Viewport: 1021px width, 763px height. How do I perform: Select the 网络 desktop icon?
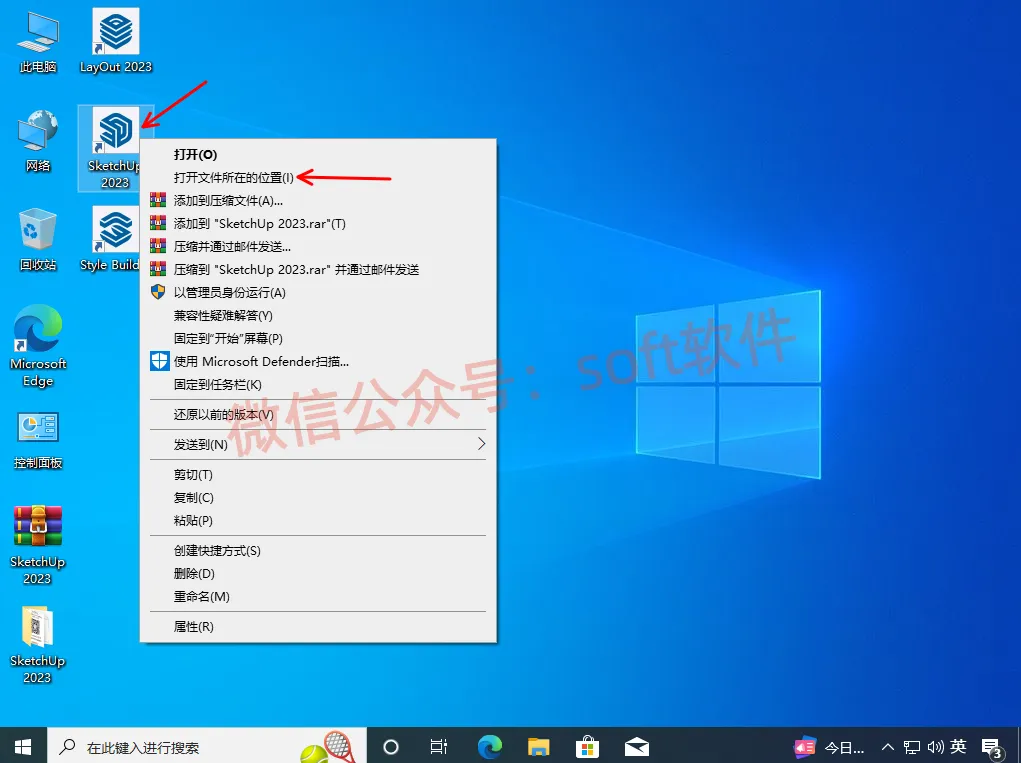coord(38,141)
